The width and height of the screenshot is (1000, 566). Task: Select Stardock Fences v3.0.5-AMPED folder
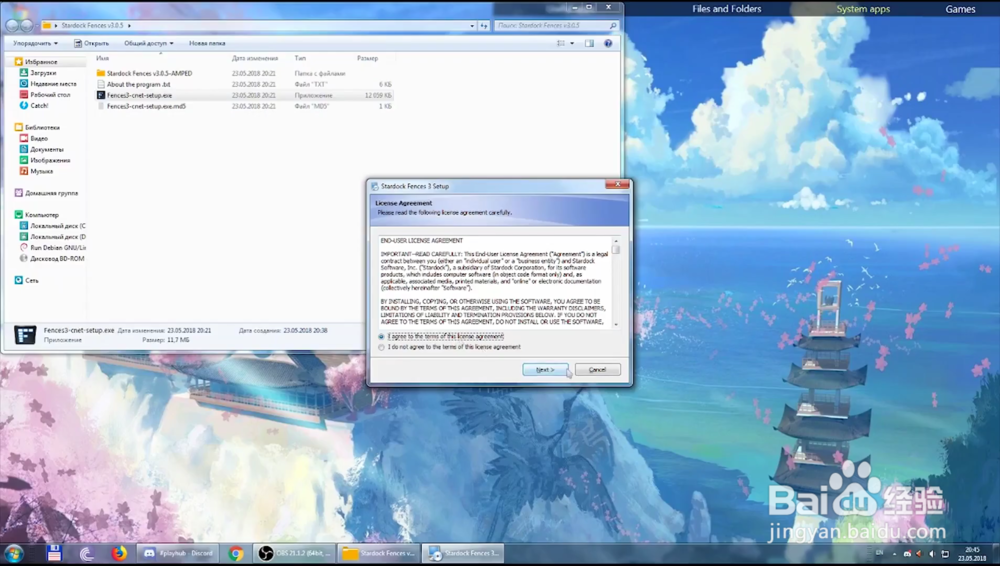pos(149,73)
